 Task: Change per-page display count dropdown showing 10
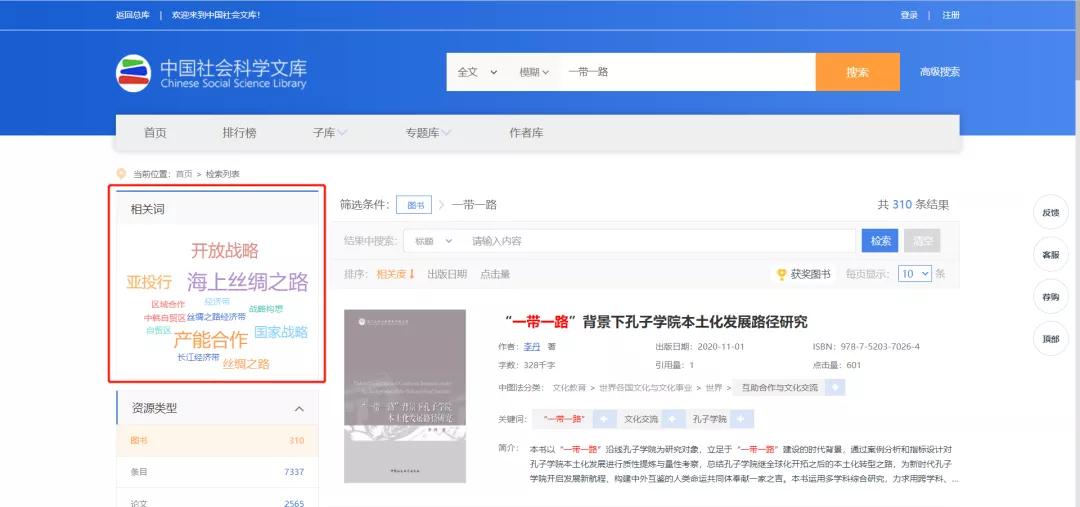(x=915, y=274)
